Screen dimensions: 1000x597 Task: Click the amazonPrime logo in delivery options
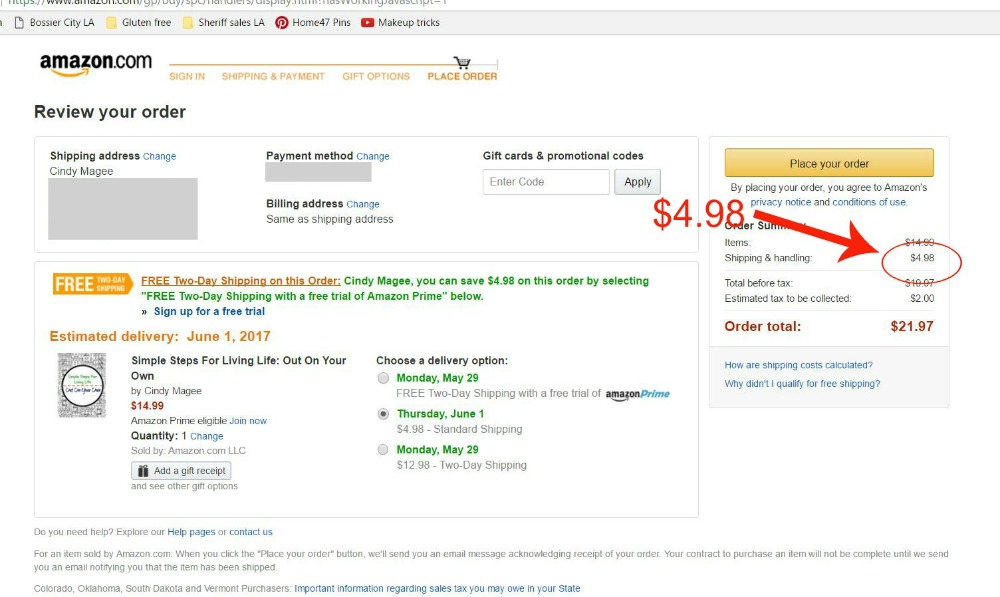640,393
